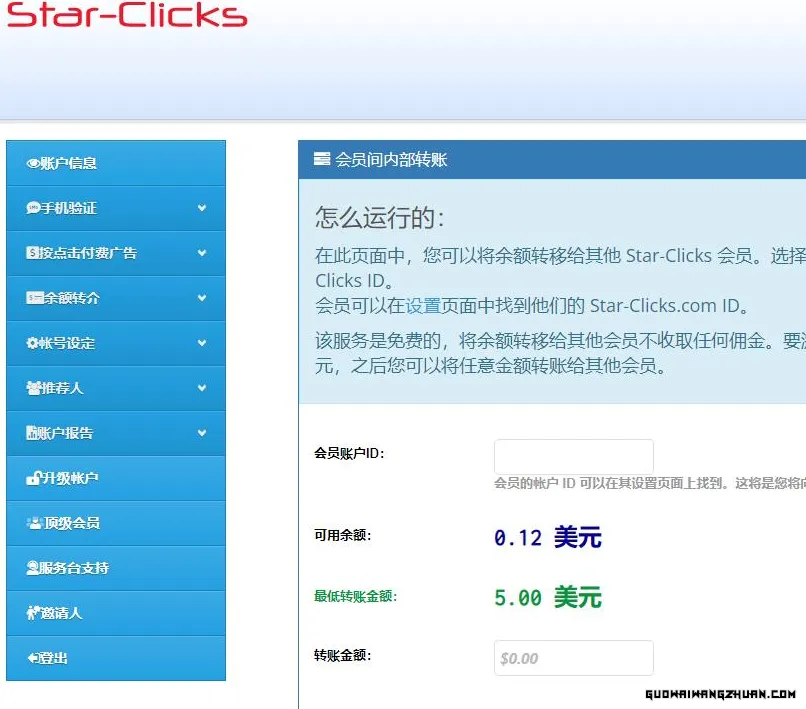The width and height of the screenshot is (806, 709).
Task: Click the gear icon beside 帐号设定
Action: coord(32,343)
